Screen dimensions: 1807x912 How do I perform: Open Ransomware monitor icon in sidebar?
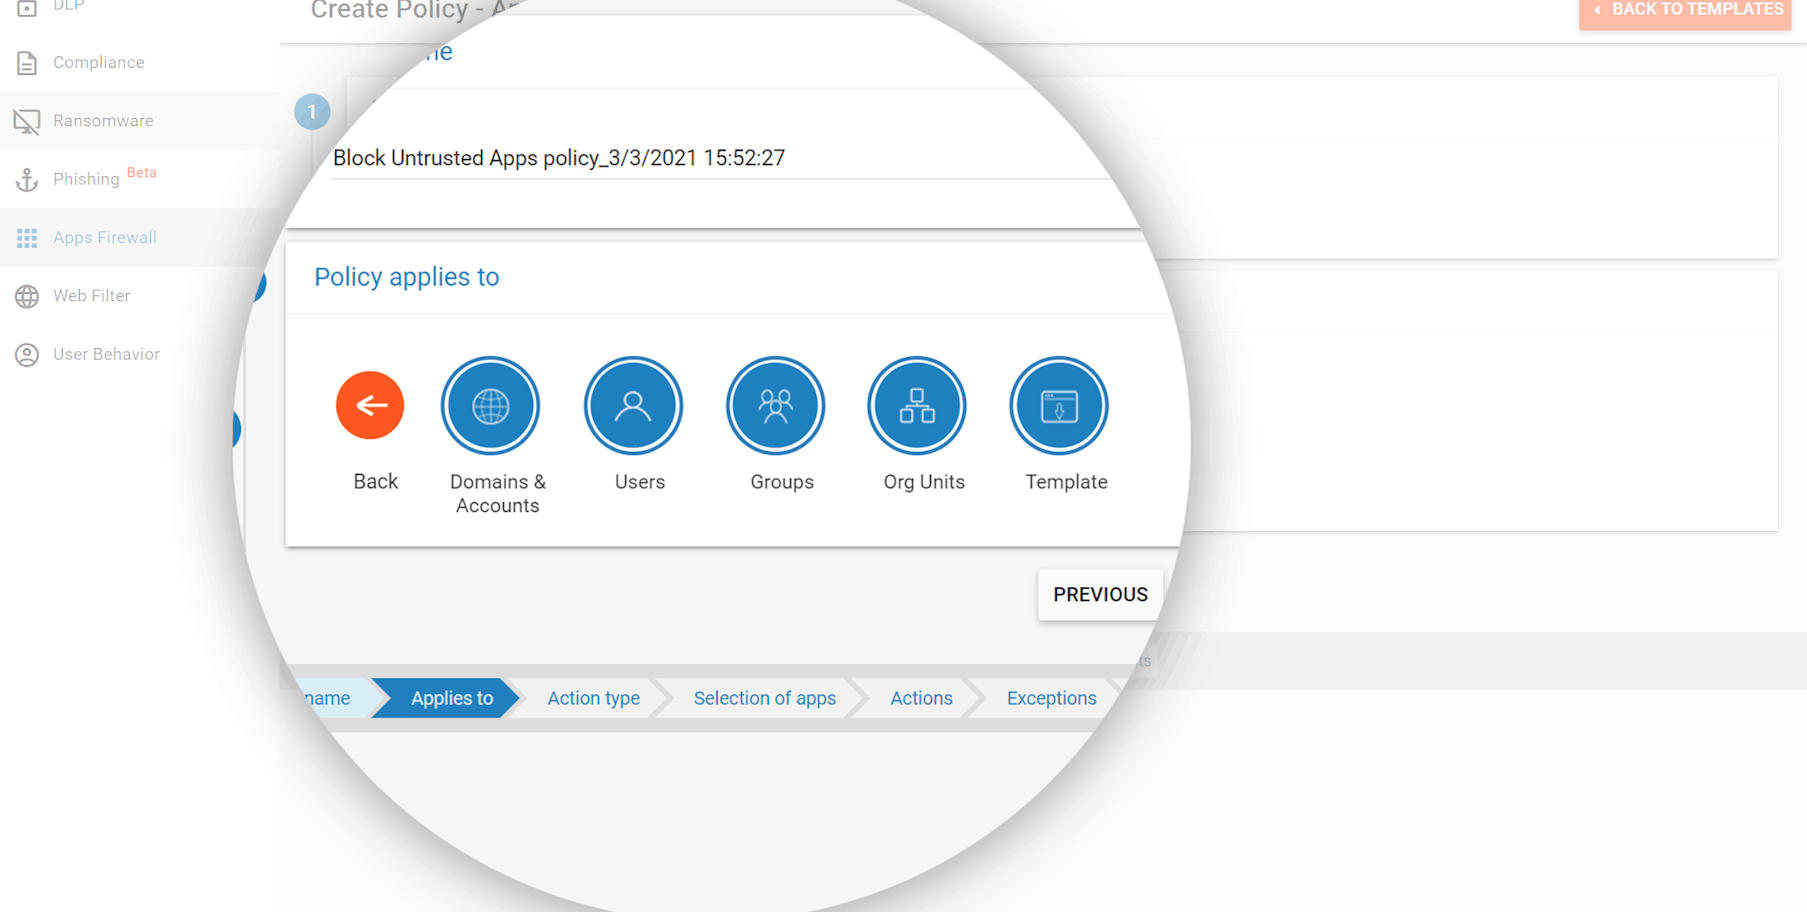pos(27,121)
